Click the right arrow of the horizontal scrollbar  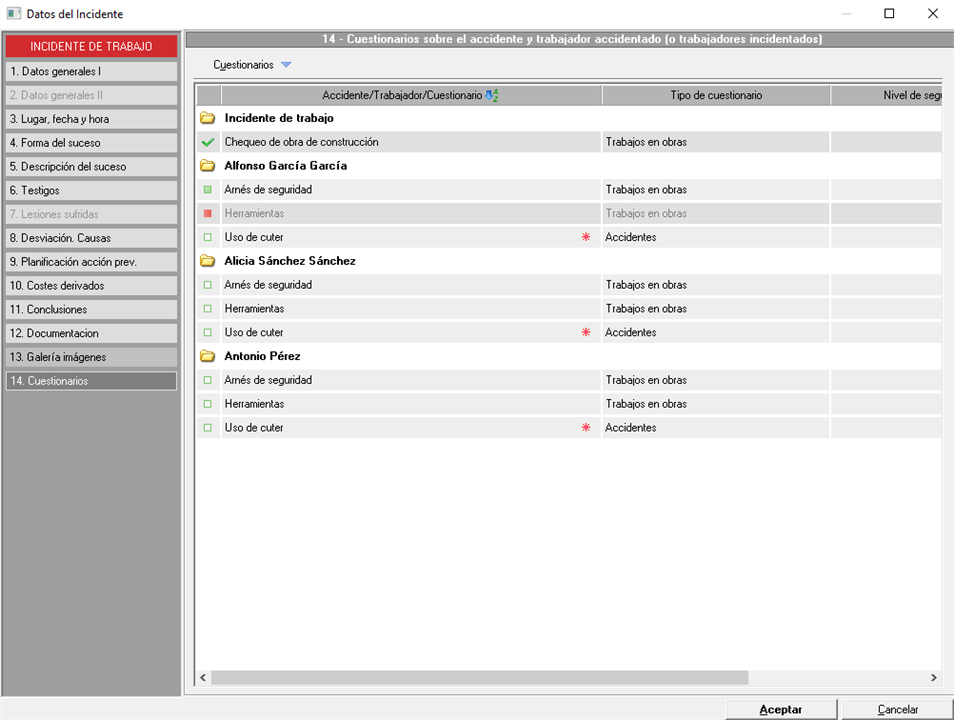click(x=934, y=678)
